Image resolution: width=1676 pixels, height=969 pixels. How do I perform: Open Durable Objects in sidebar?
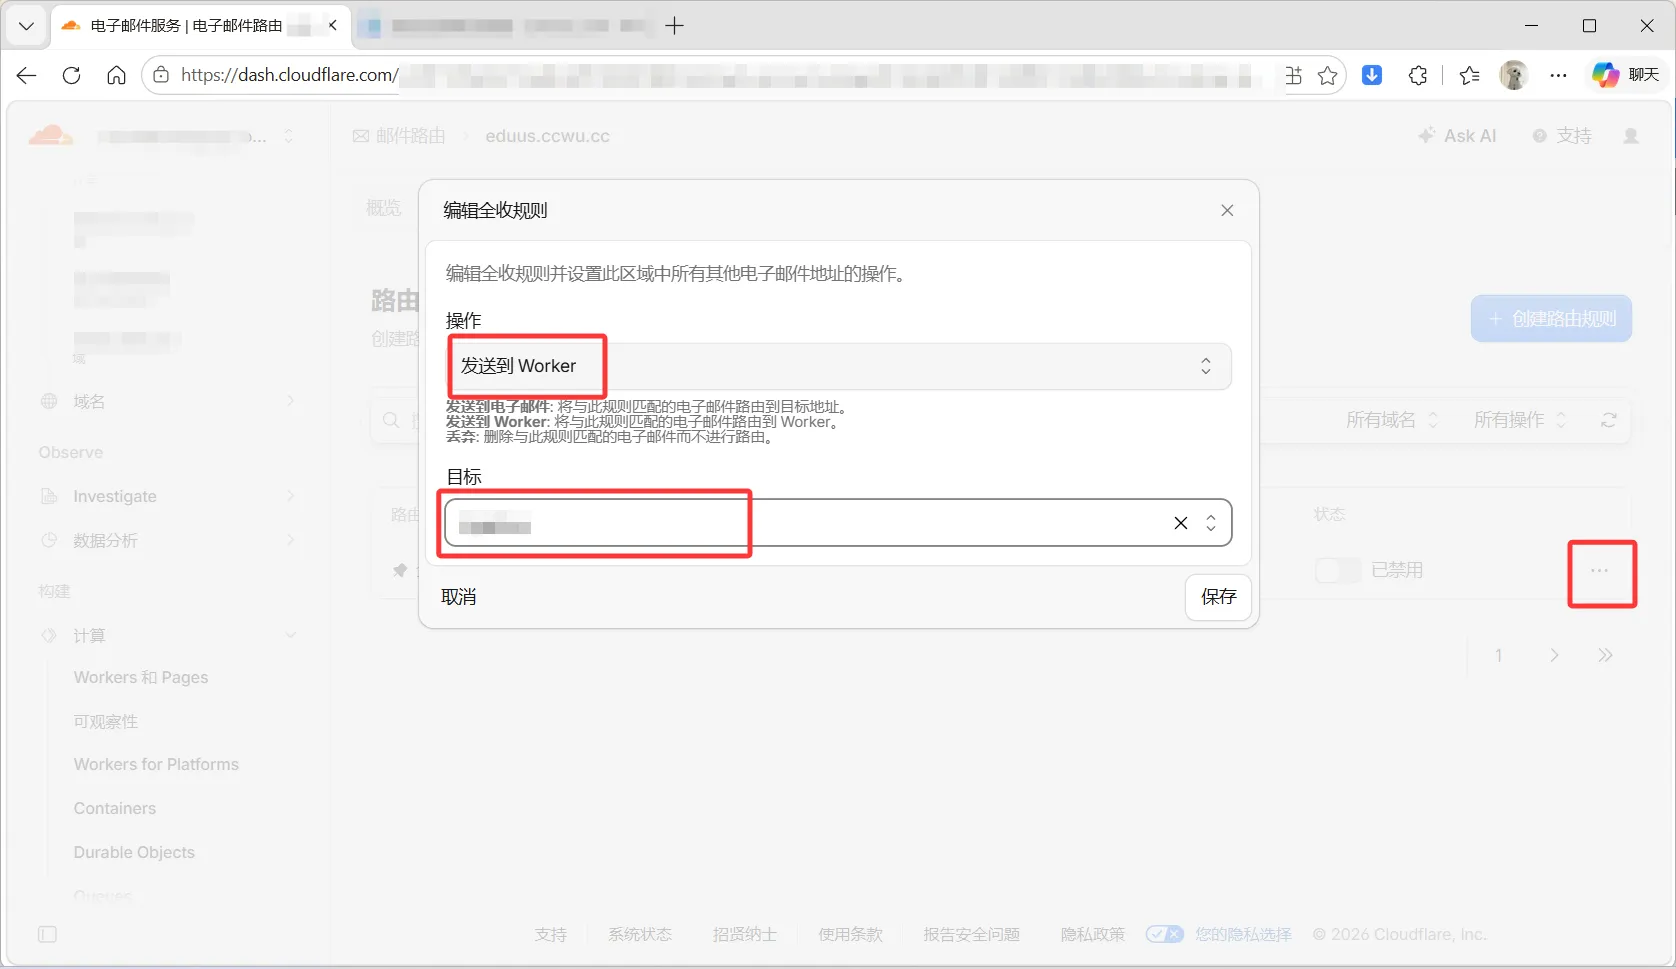134,852
